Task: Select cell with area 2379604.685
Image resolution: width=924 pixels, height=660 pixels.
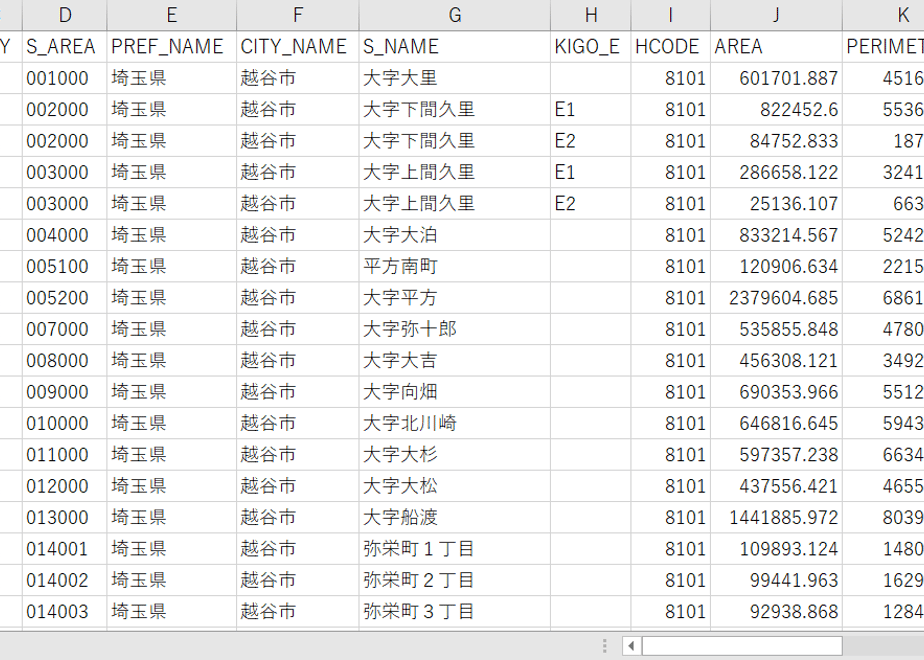Action: click(x=776, y=298)
